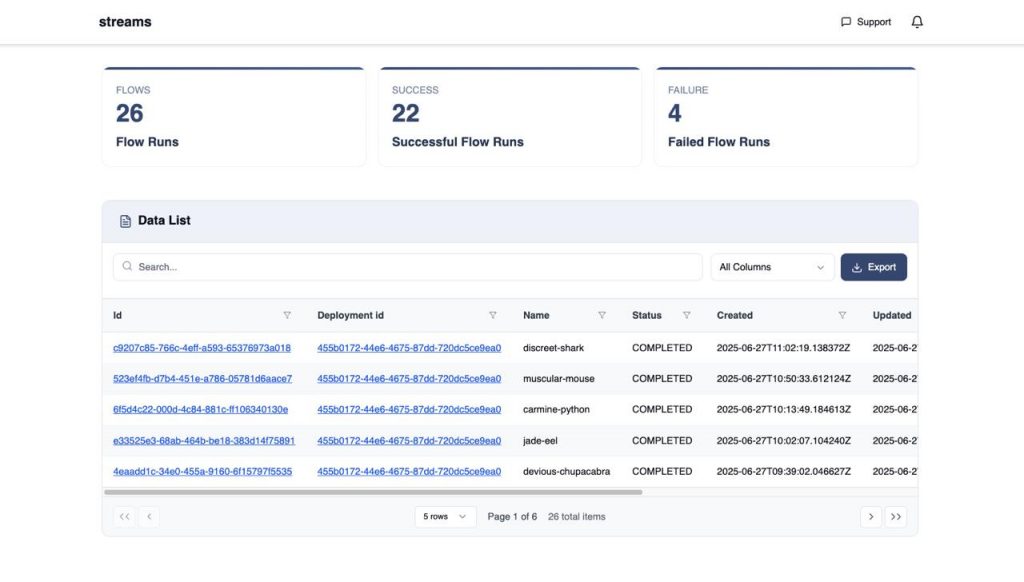Open the Id column filter icon
The width and height of the screenshot is (1024, 582).
(289, 315)
